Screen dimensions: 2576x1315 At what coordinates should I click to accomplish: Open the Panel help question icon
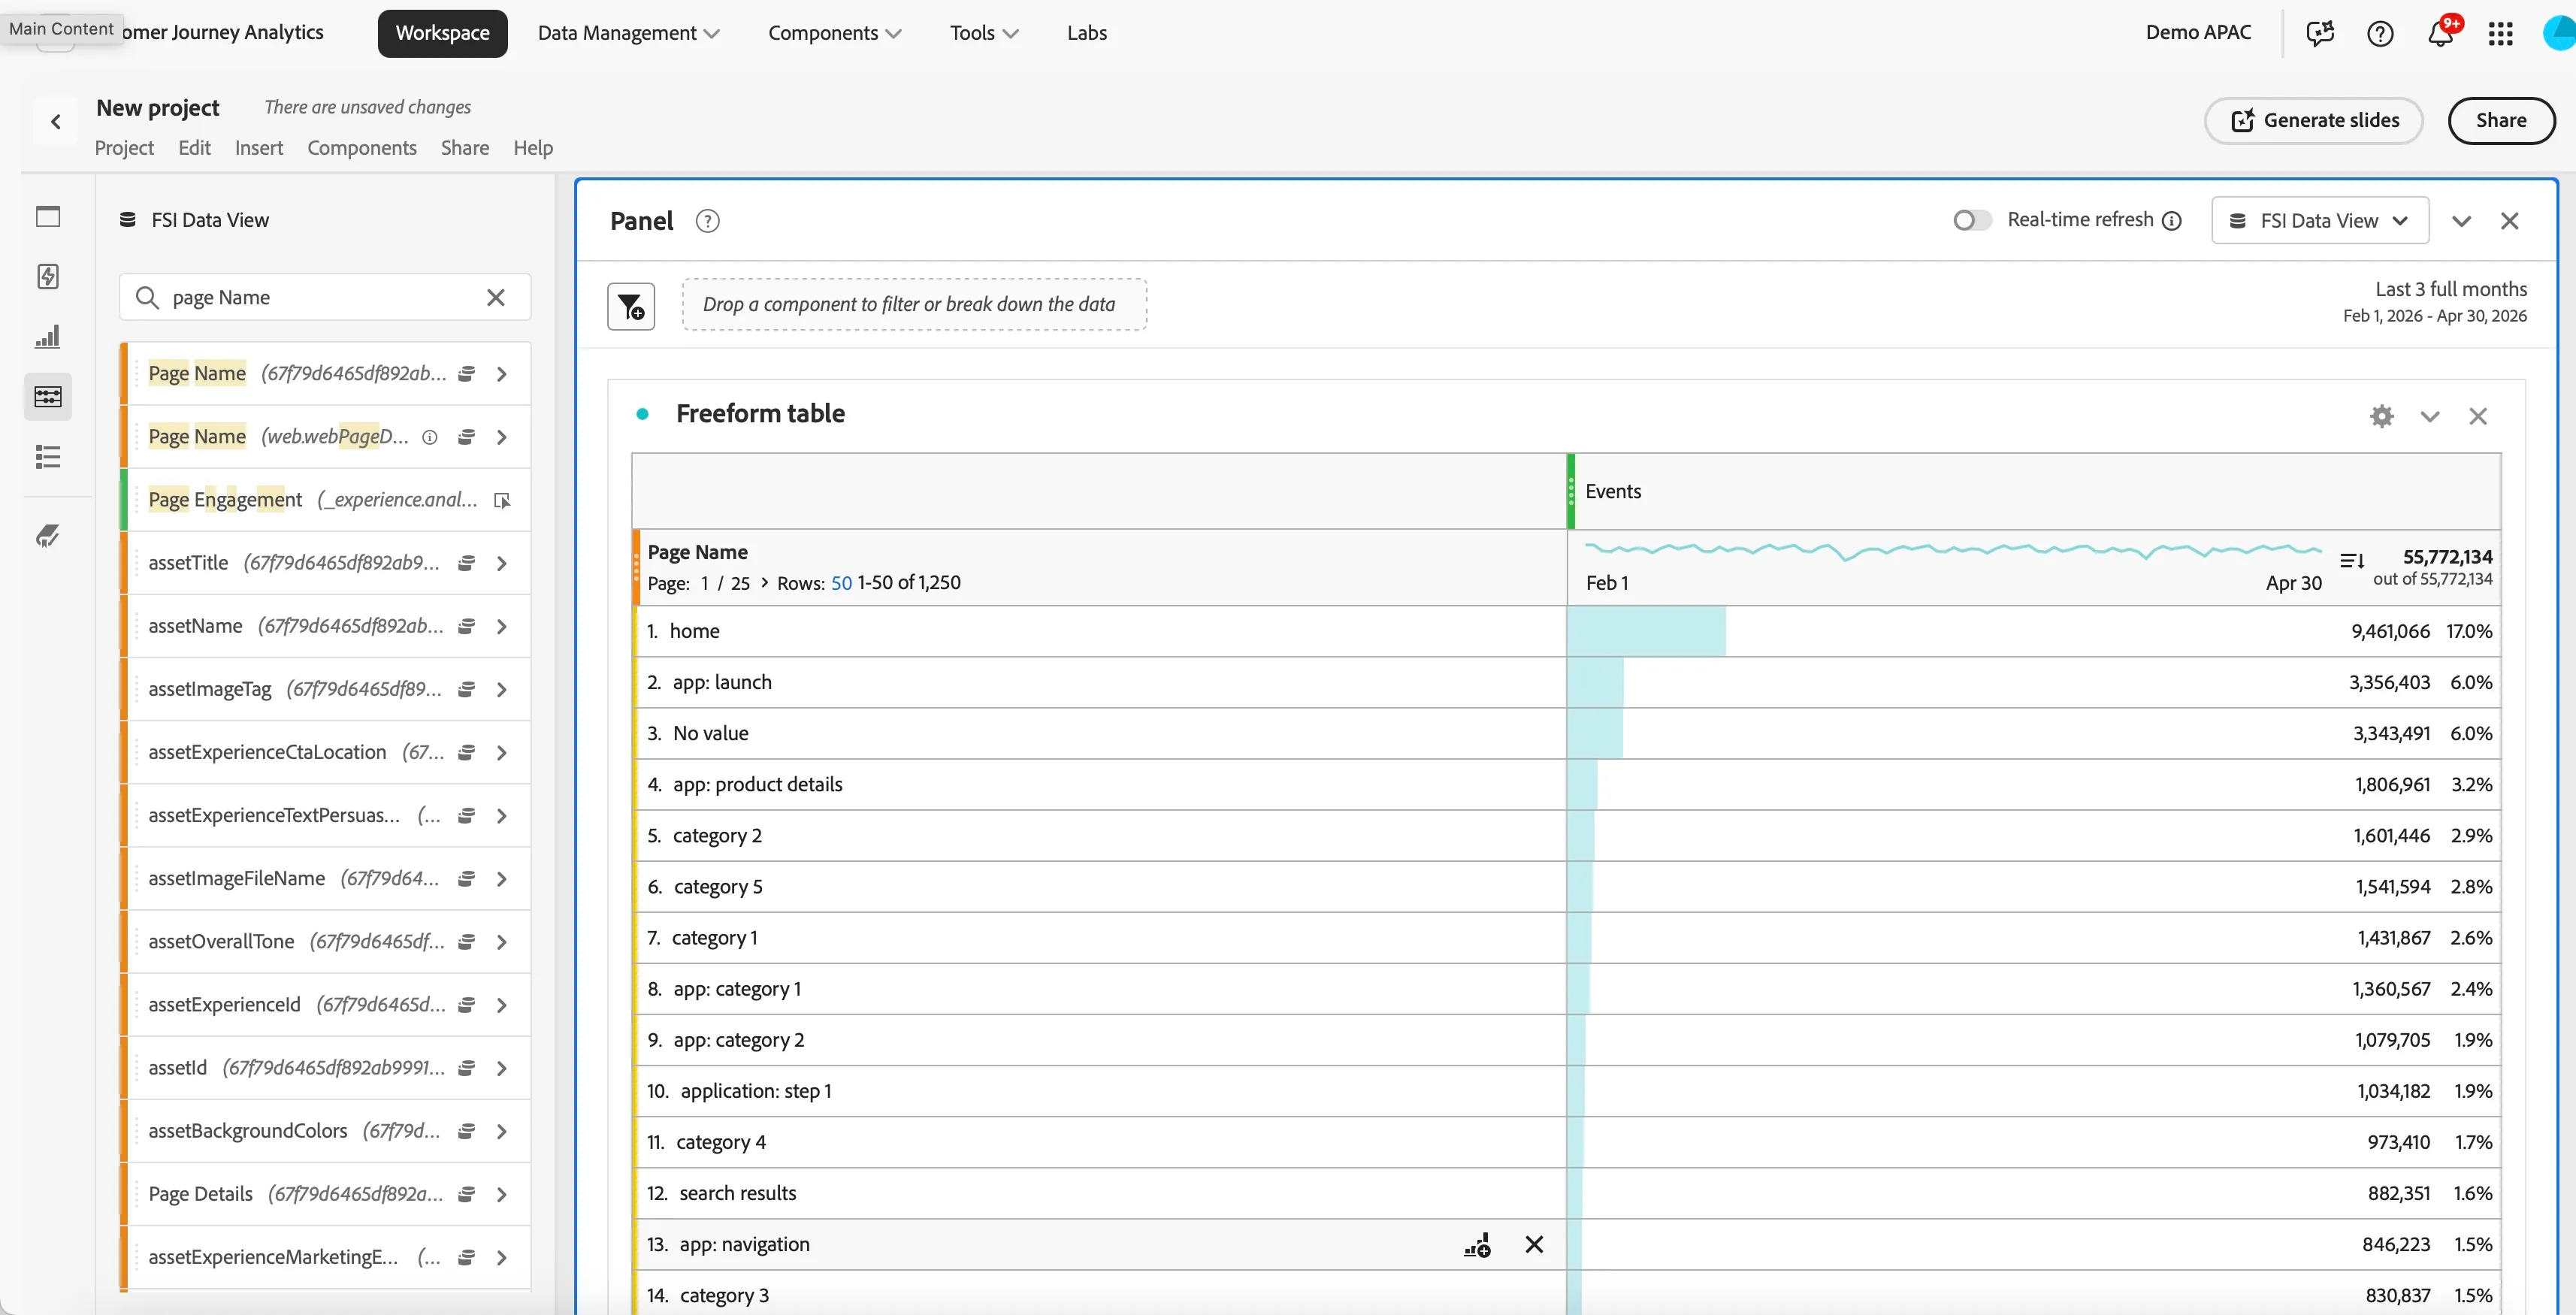pyautogui.click(x=708, y=221)
